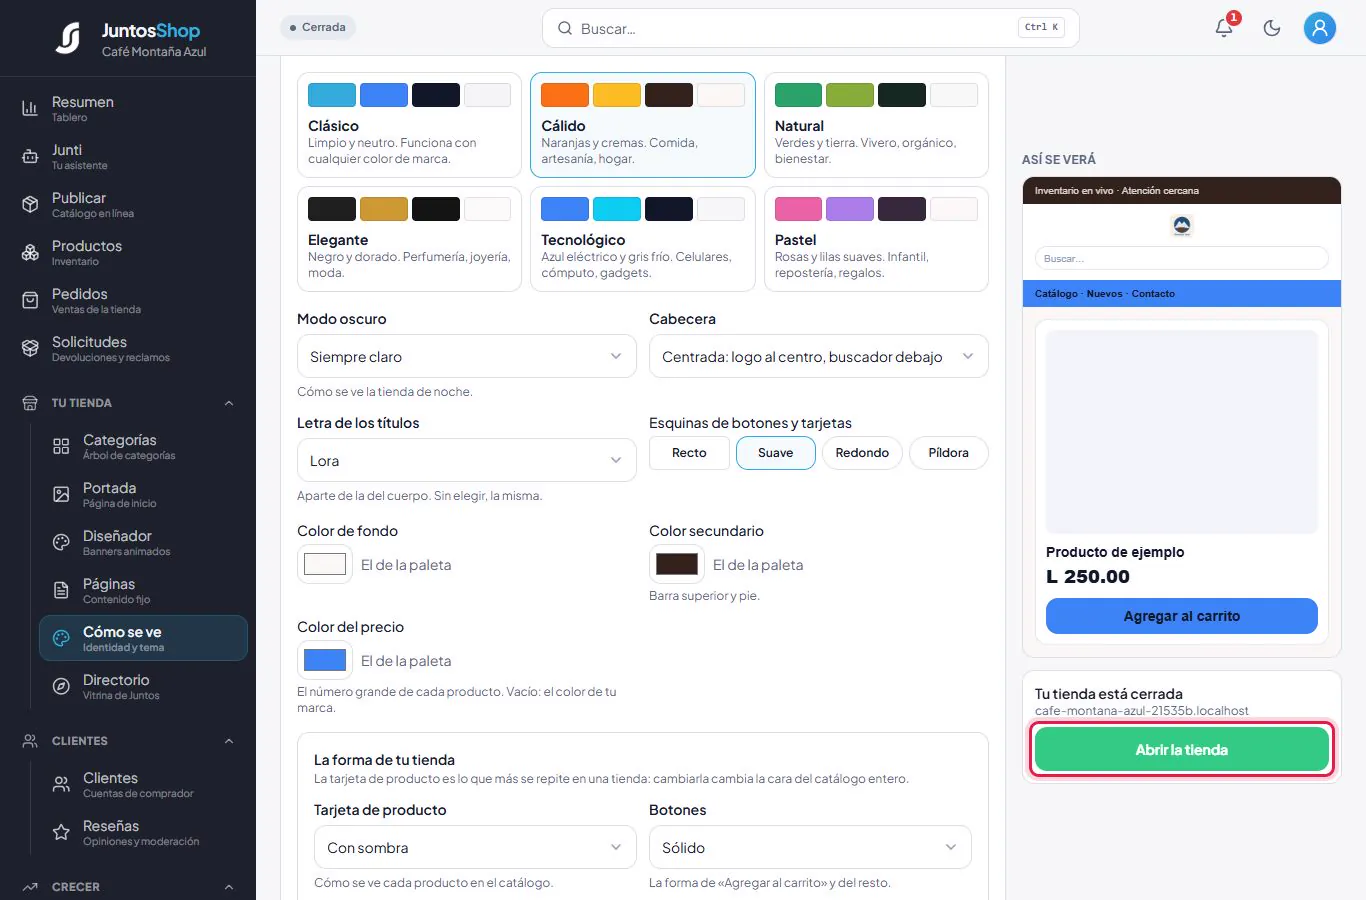Click the Junti assistant robot icon
The image size is (1366, 900).
(x=30, y=156)
